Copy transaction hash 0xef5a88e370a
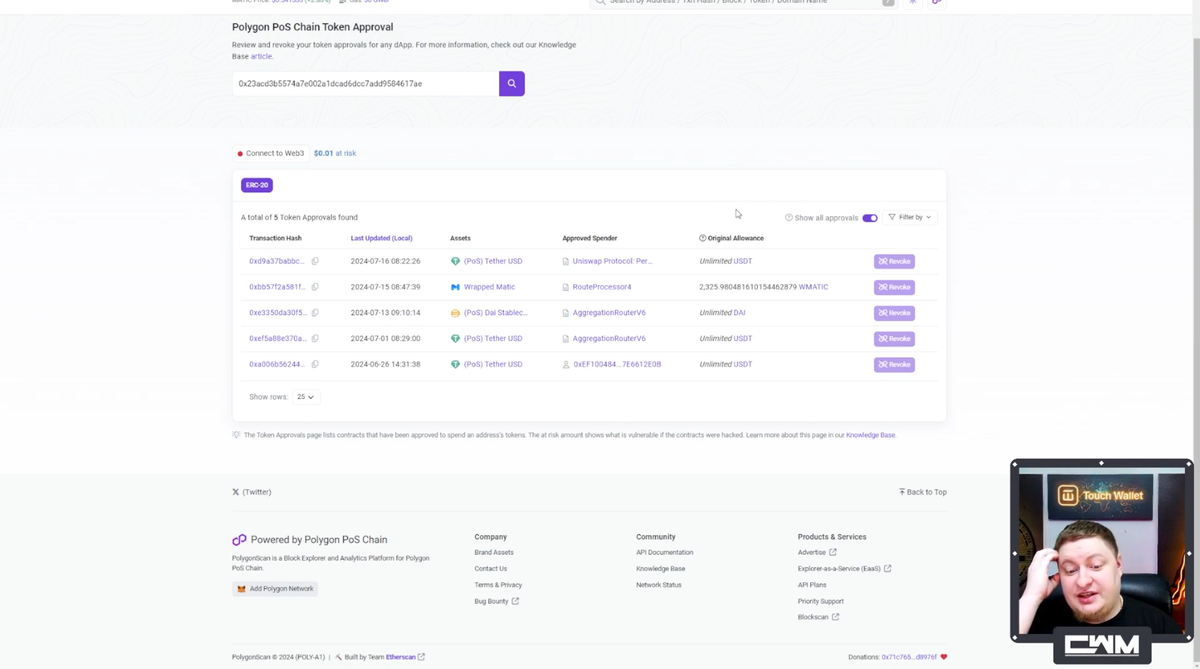The height and width of the screenshot is (669, 1200). tap(315, 339)
